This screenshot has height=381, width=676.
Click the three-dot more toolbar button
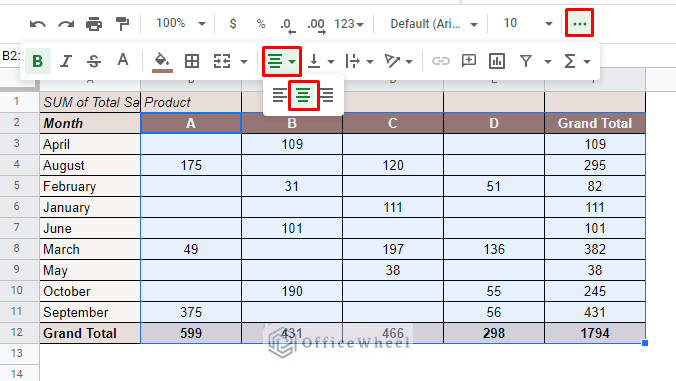(x=579, y=23)
